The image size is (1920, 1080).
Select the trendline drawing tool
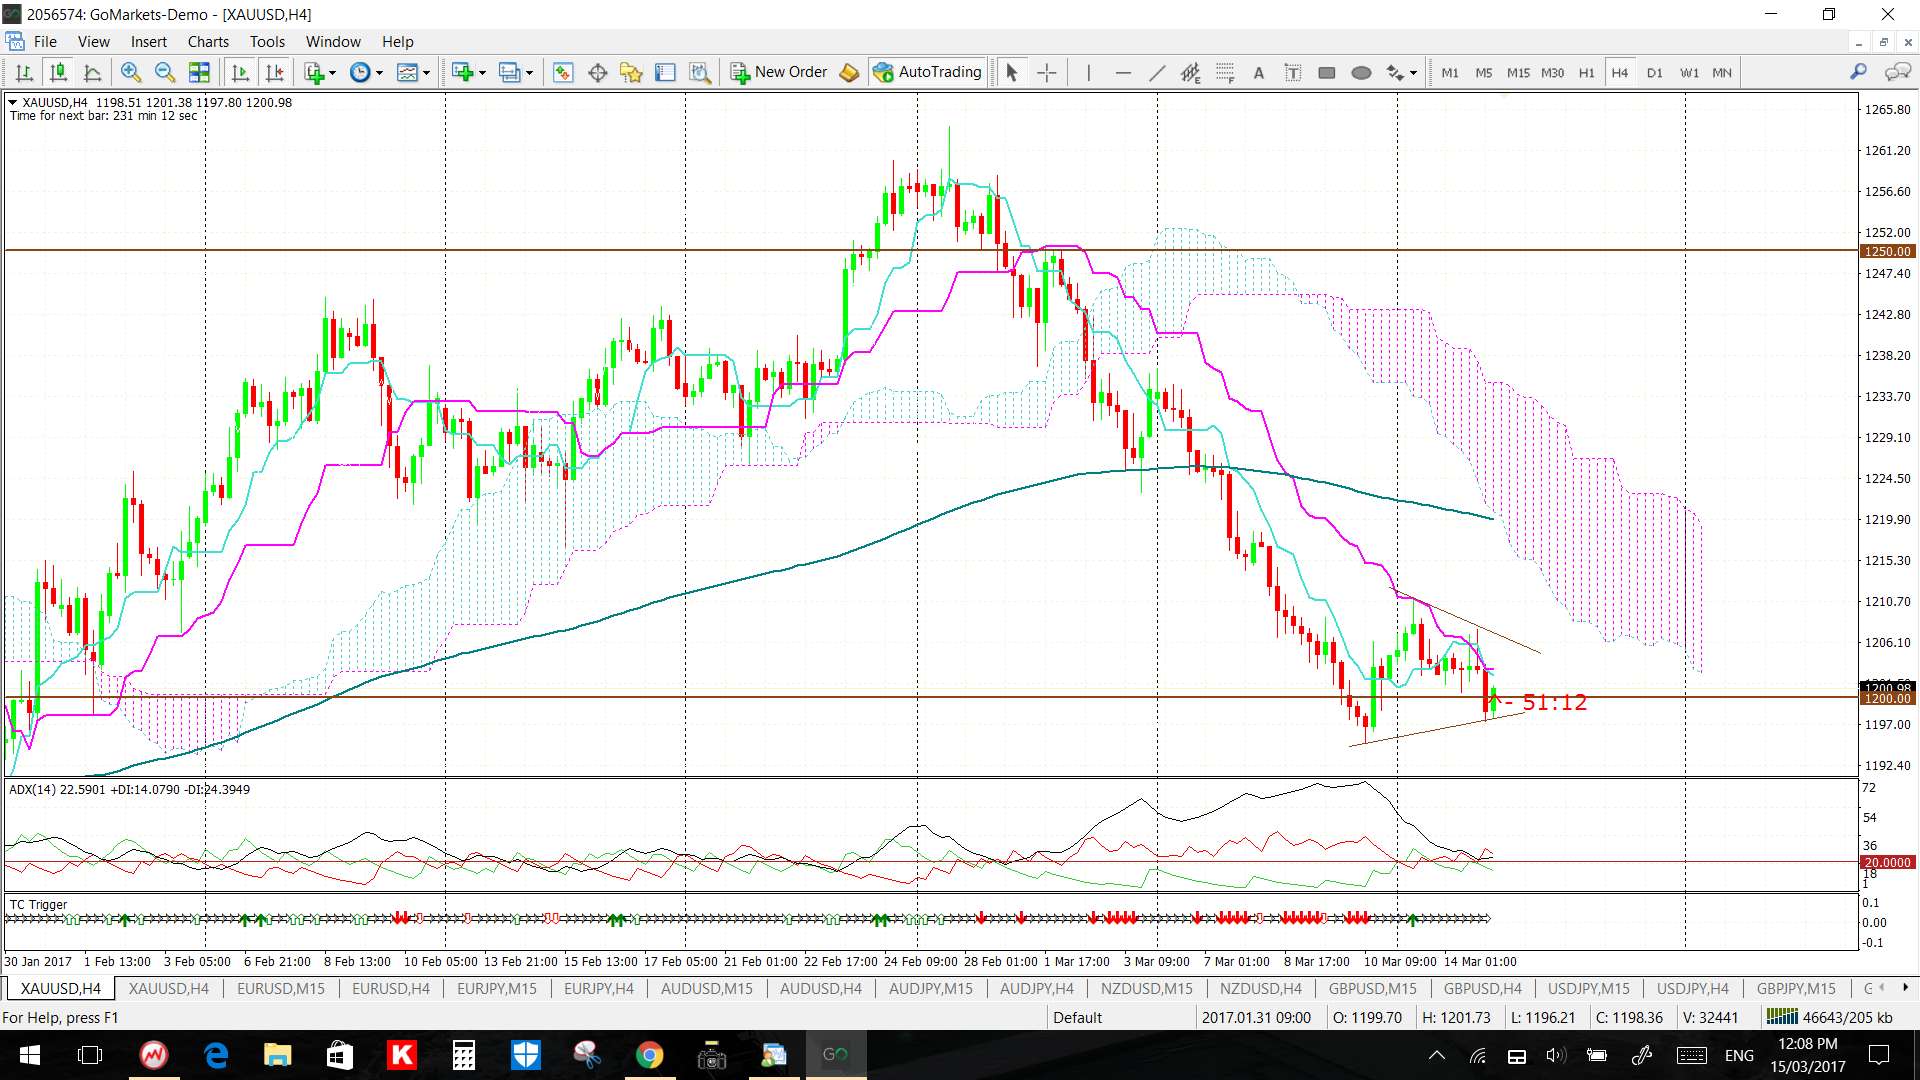[x=1157, y=72]
